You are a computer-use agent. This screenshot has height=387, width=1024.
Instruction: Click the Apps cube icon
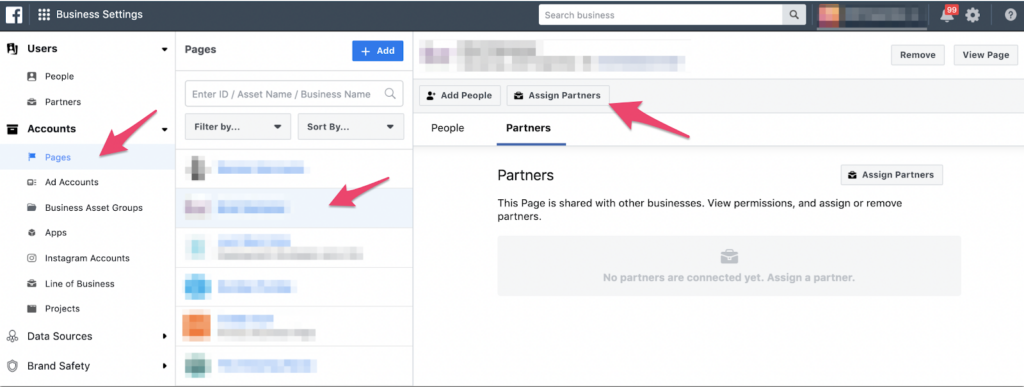(31, 232)
